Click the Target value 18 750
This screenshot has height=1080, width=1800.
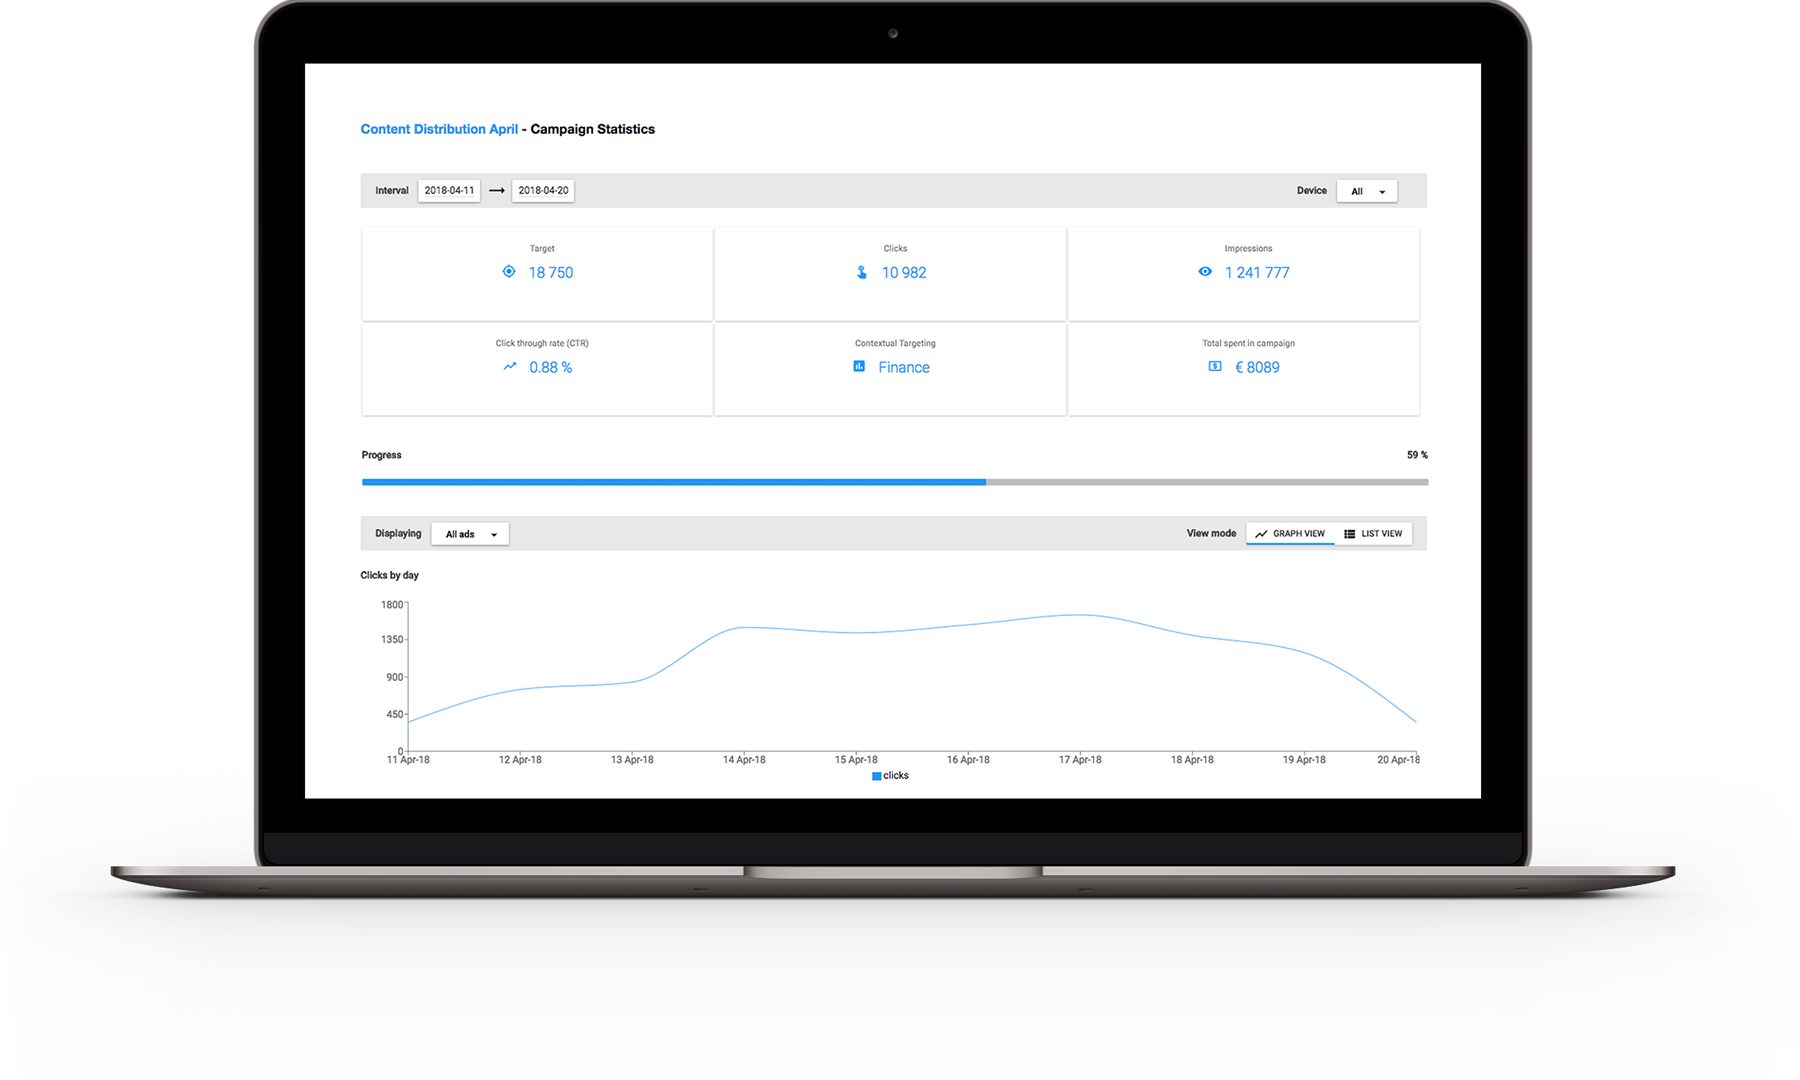(x=551, y=272)
